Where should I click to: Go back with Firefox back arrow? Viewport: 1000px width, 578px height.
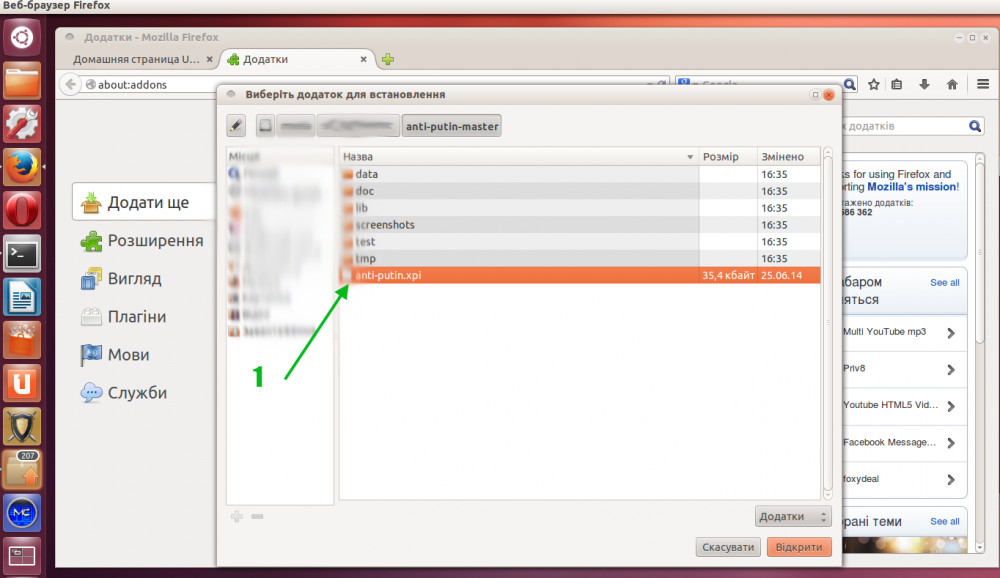point(70,84)
